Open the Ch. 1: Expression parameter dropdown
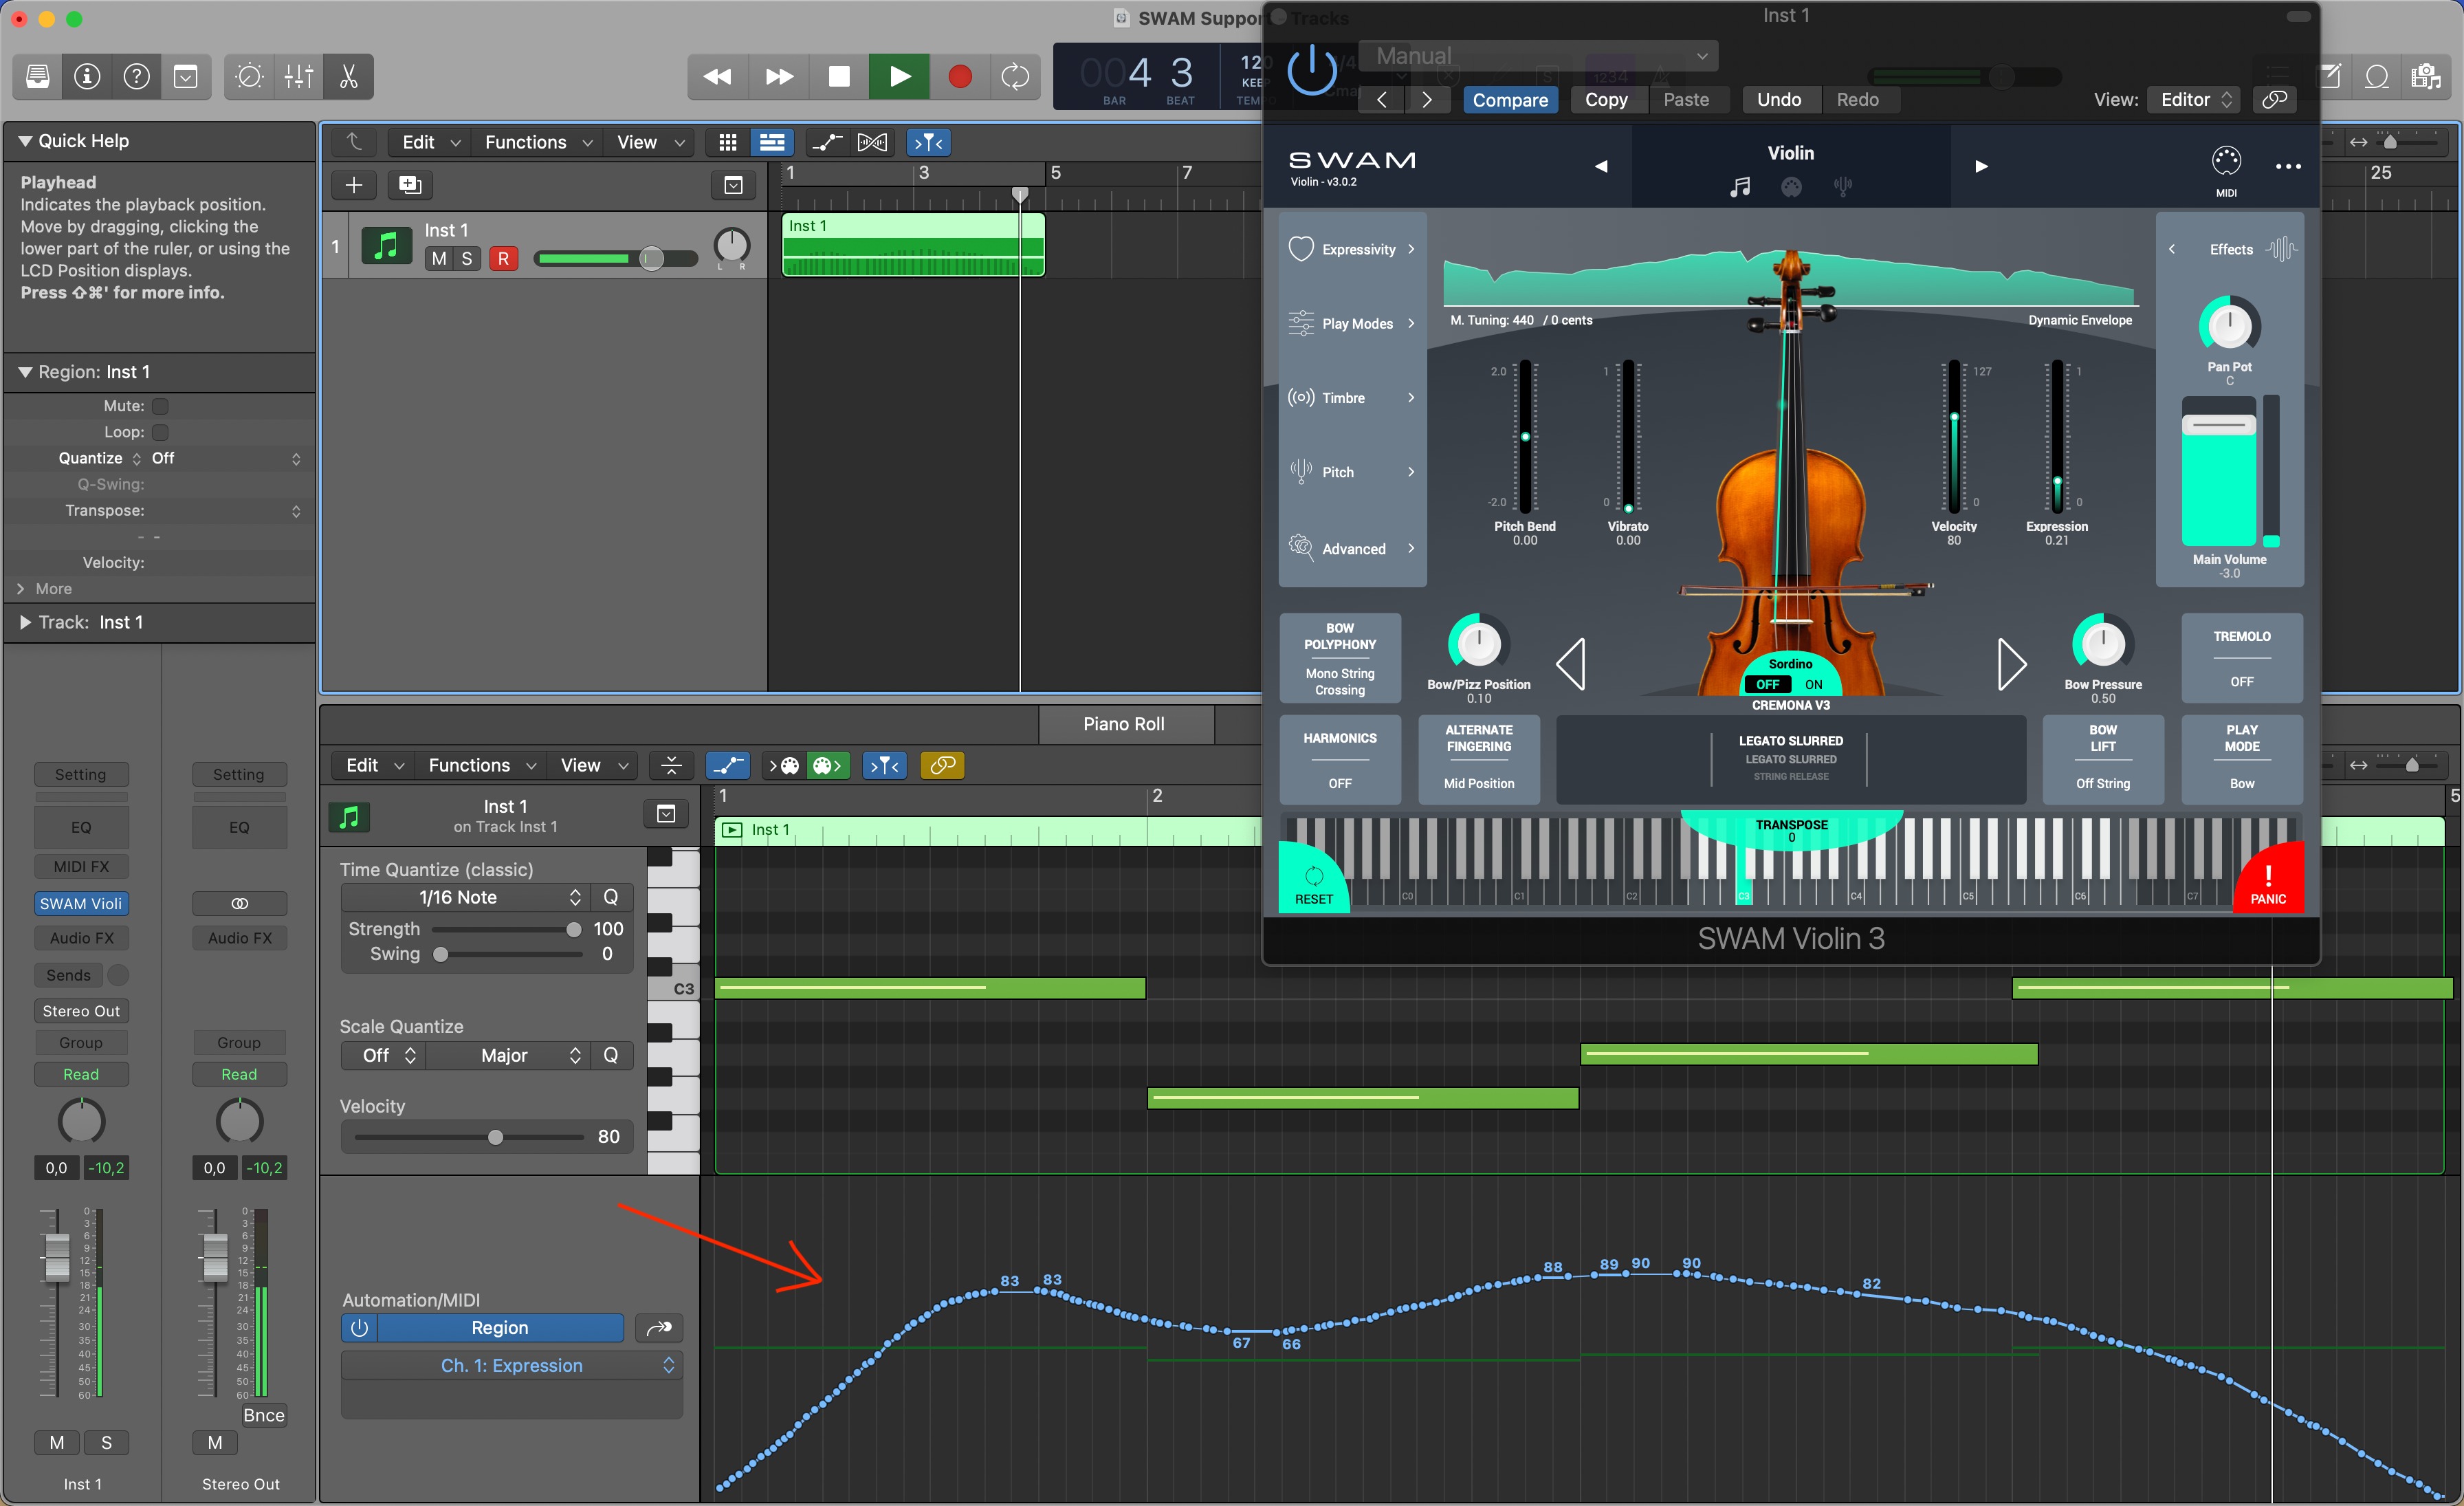The height and width of the screenshot is (1506, 2464). [x=511, y=1365]
